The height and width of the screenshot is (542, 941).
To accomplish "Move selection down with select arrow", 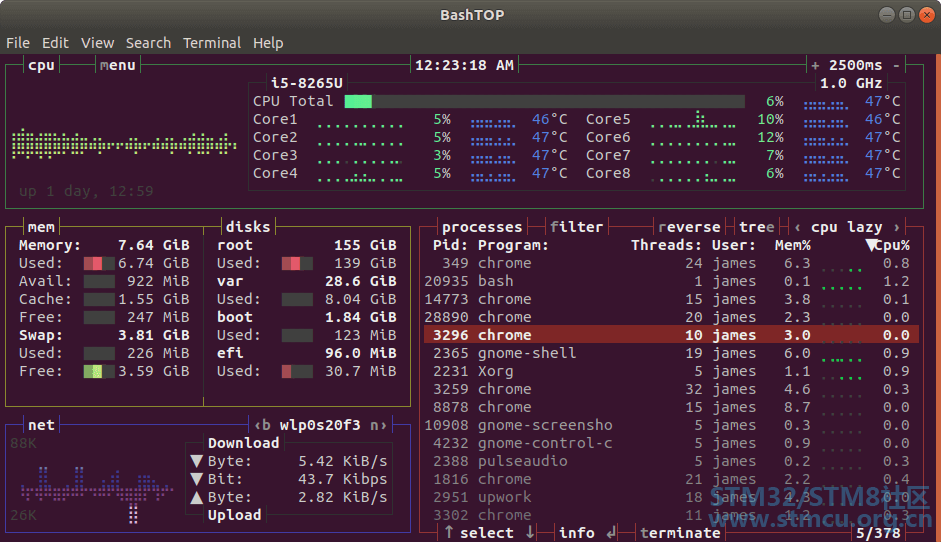I will pyautogui.click(x=530, y=532).
